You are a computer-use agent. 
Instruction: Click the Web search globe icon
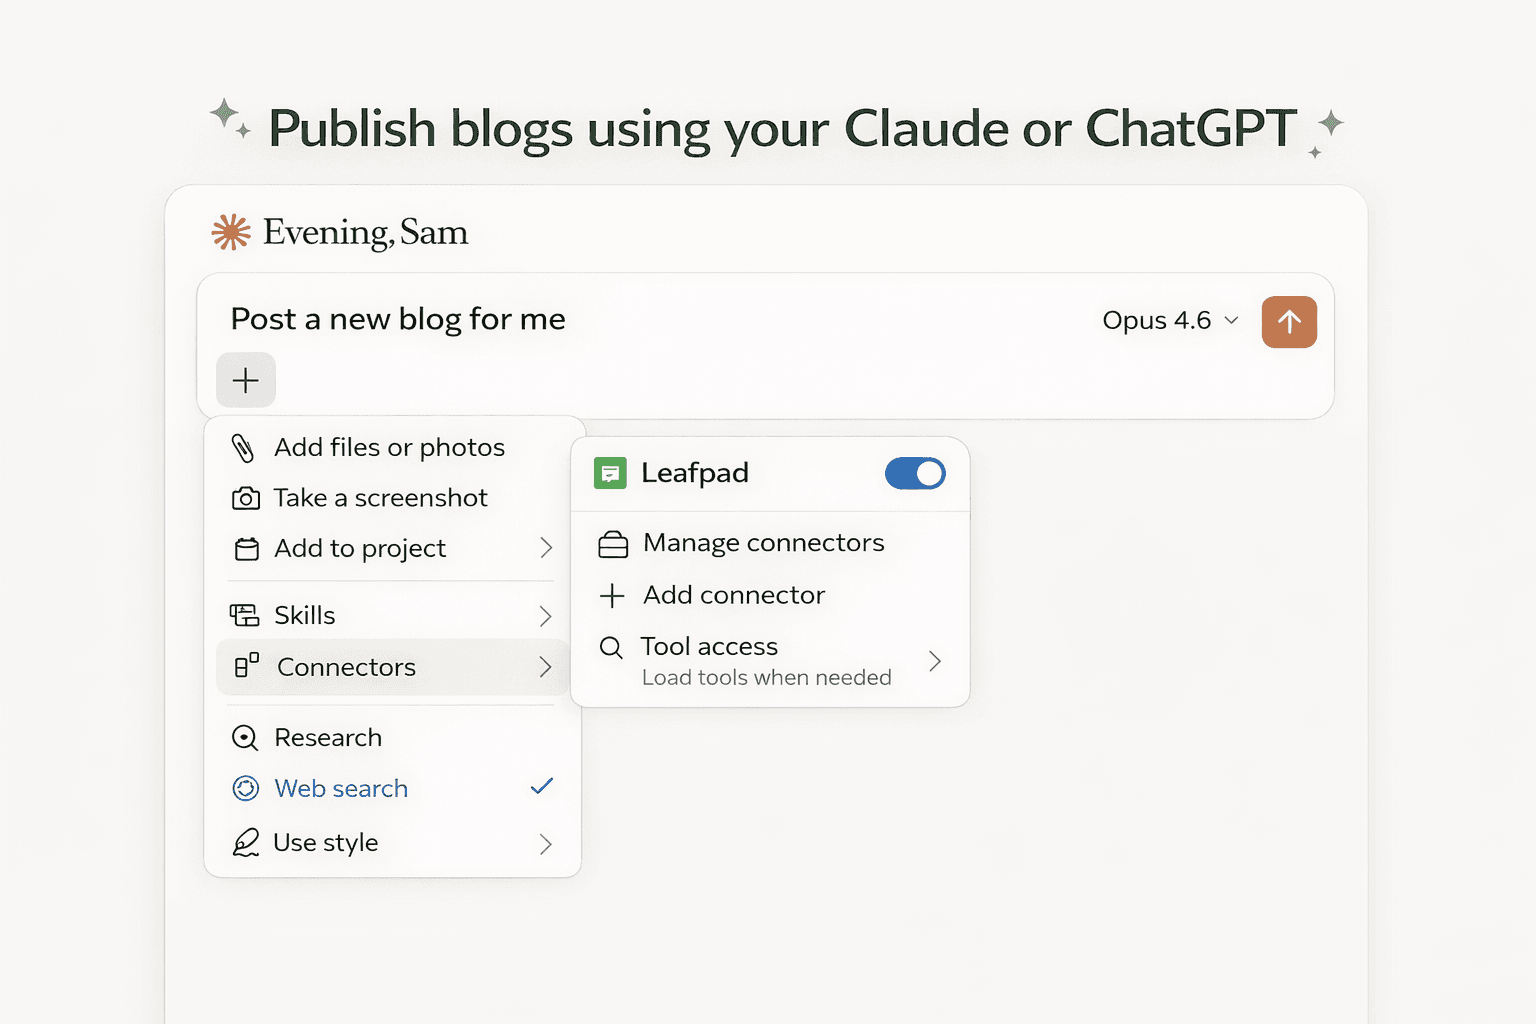coord(246,789)
